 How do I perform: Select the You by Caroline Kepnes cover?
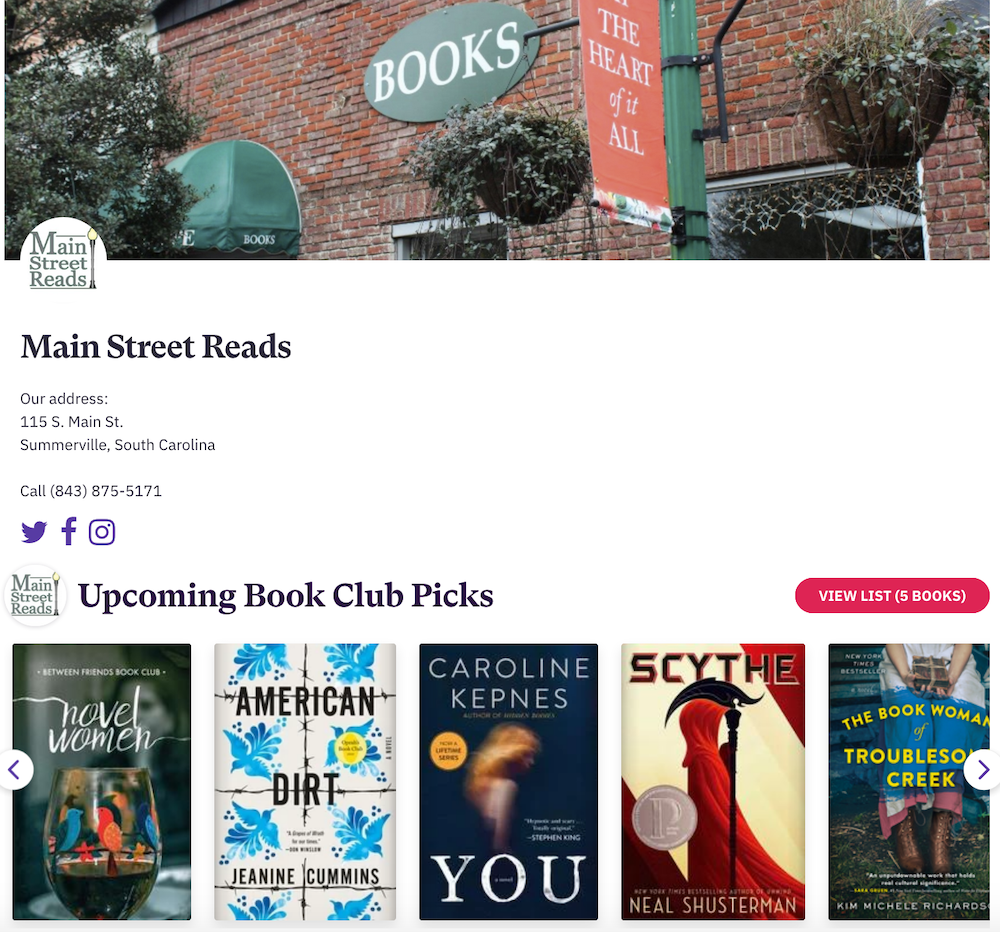(508, 781)
